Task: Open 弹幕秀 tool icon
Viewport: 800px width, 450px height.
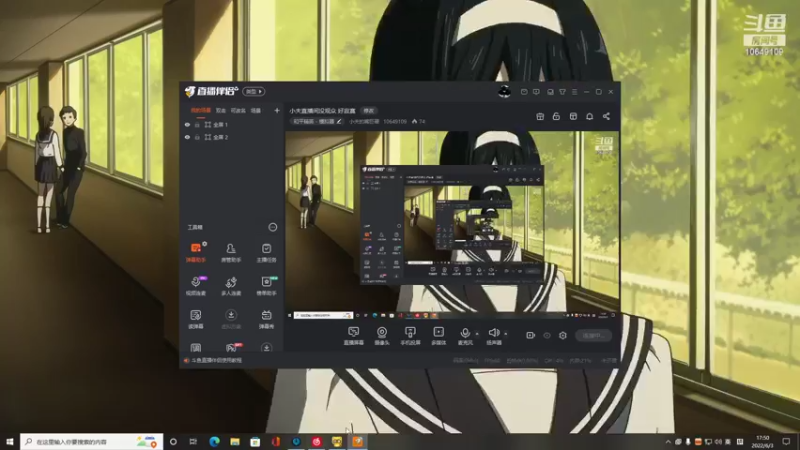Action: [x=266, y=319]
